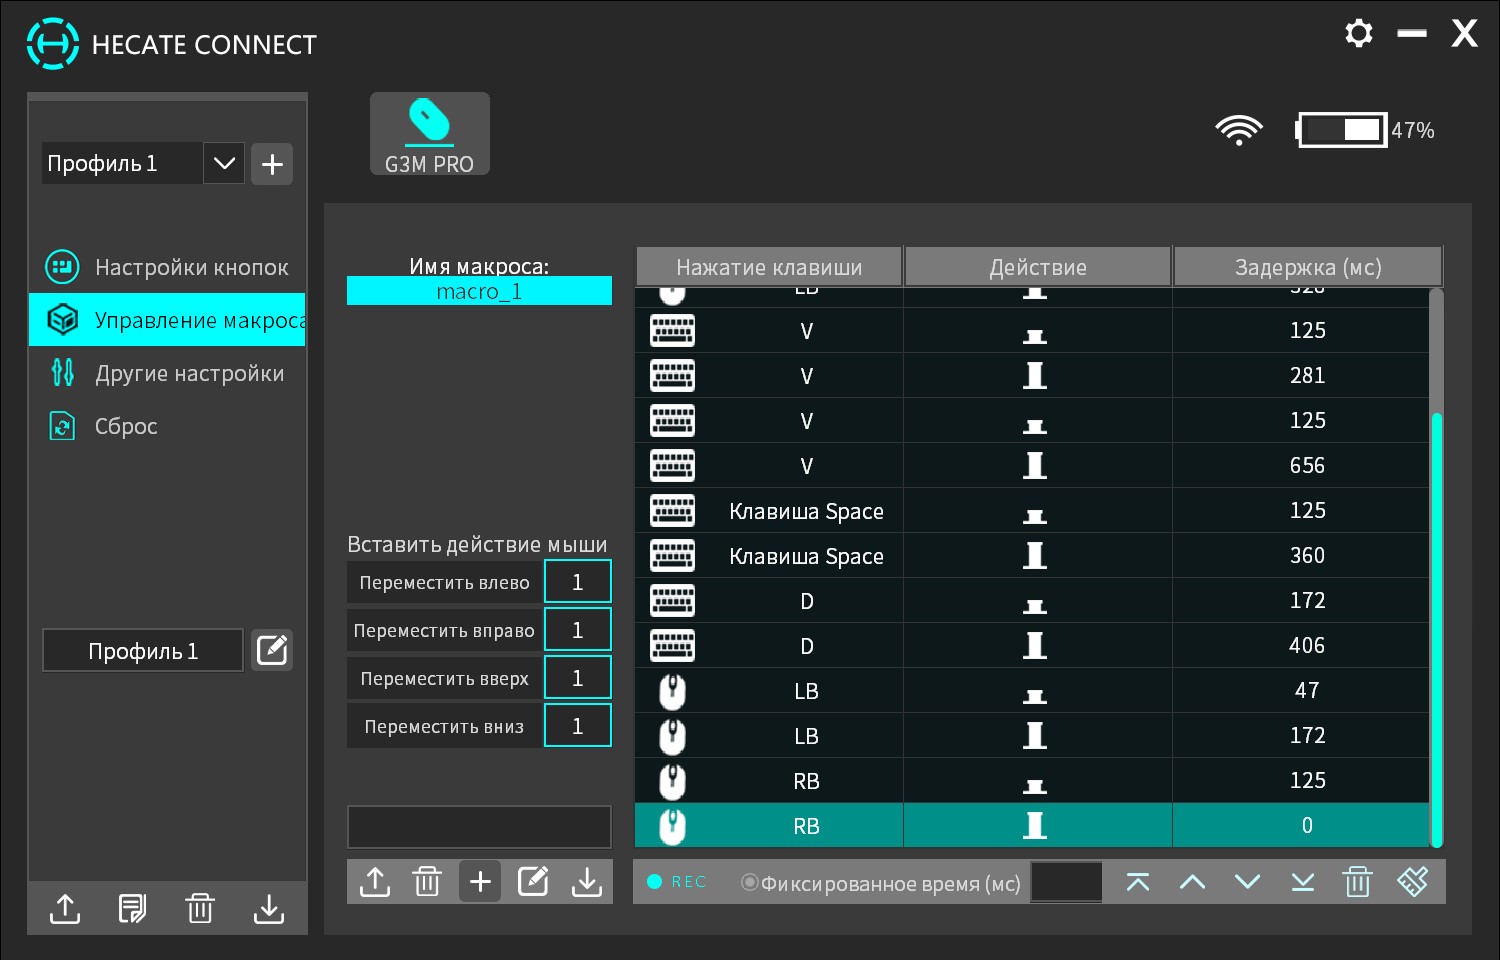Export profile with the upload icon

65,908
